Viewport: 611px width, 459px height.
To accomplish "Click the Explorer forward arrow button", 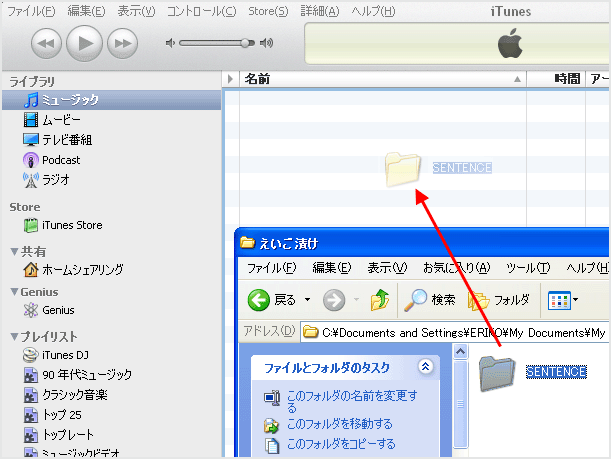I will 334,300.
